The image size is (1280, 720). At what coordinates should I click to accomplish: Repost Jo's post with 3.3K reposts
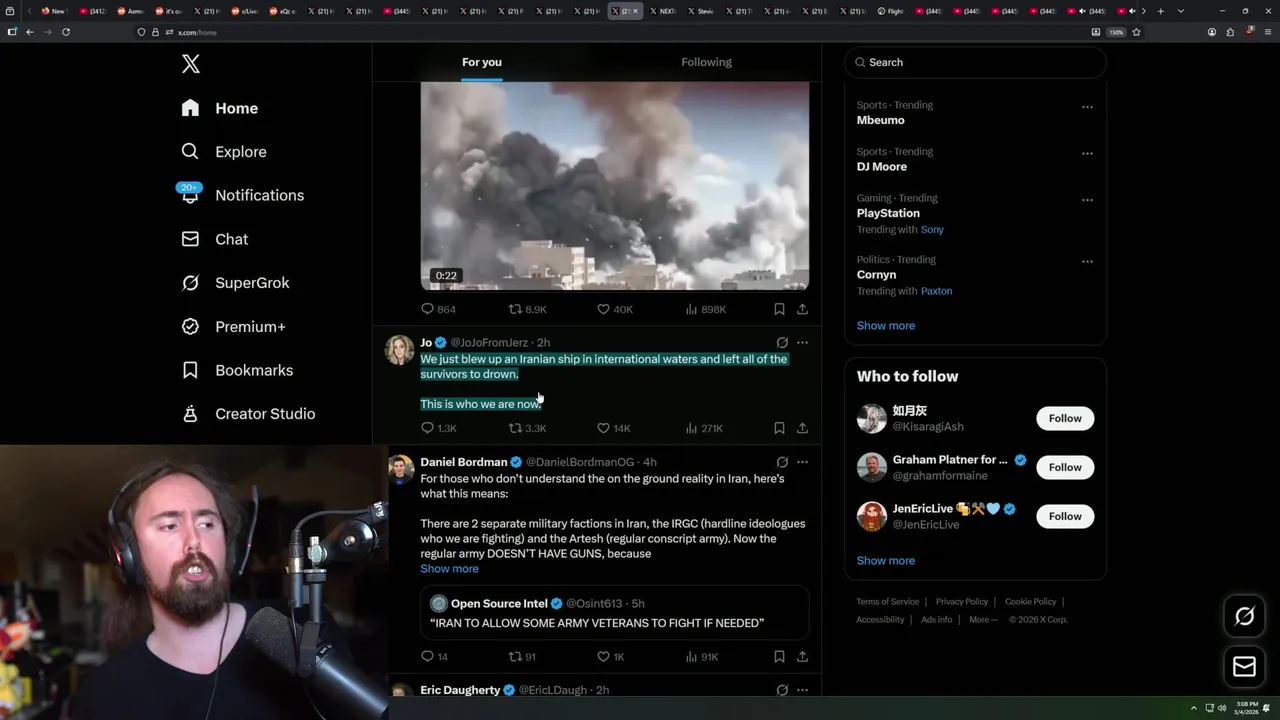pyautogui.click(x=527, y=428)
